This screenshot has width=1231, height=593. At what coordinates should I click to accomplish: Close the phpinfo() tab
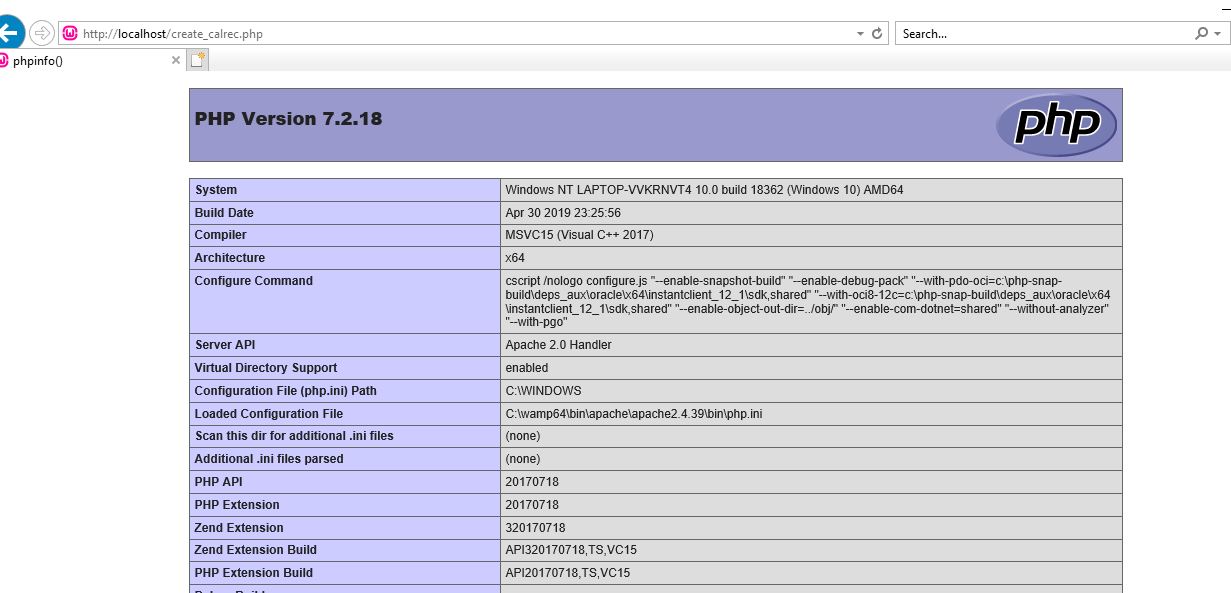[176, 60]
